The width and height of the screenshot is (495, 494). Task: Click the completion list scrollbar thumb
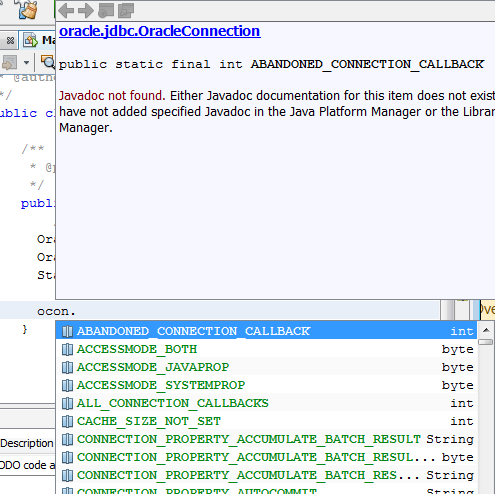[486, 342]
